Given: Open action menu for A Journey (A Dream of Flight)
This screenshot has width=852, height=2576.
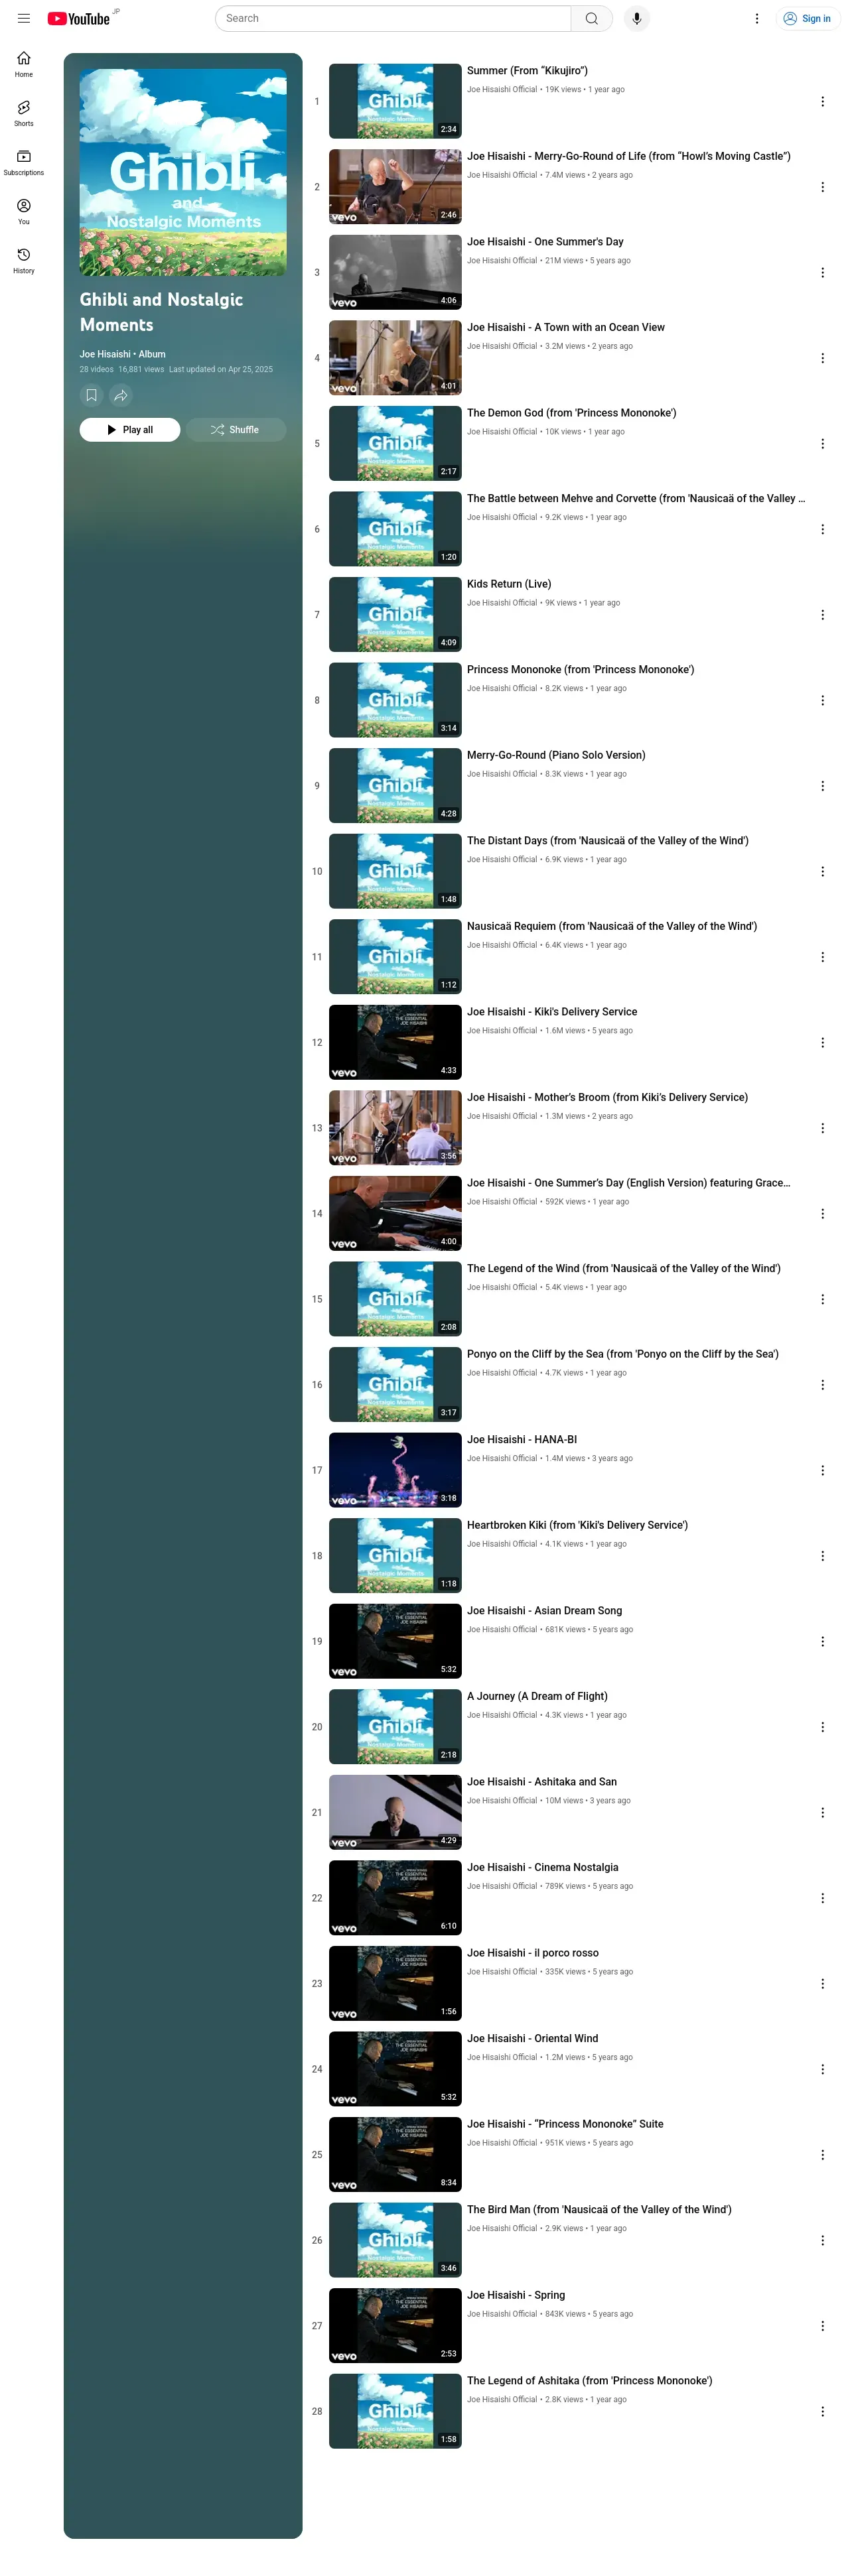Looking at the screenshot, I should 822,1727.
